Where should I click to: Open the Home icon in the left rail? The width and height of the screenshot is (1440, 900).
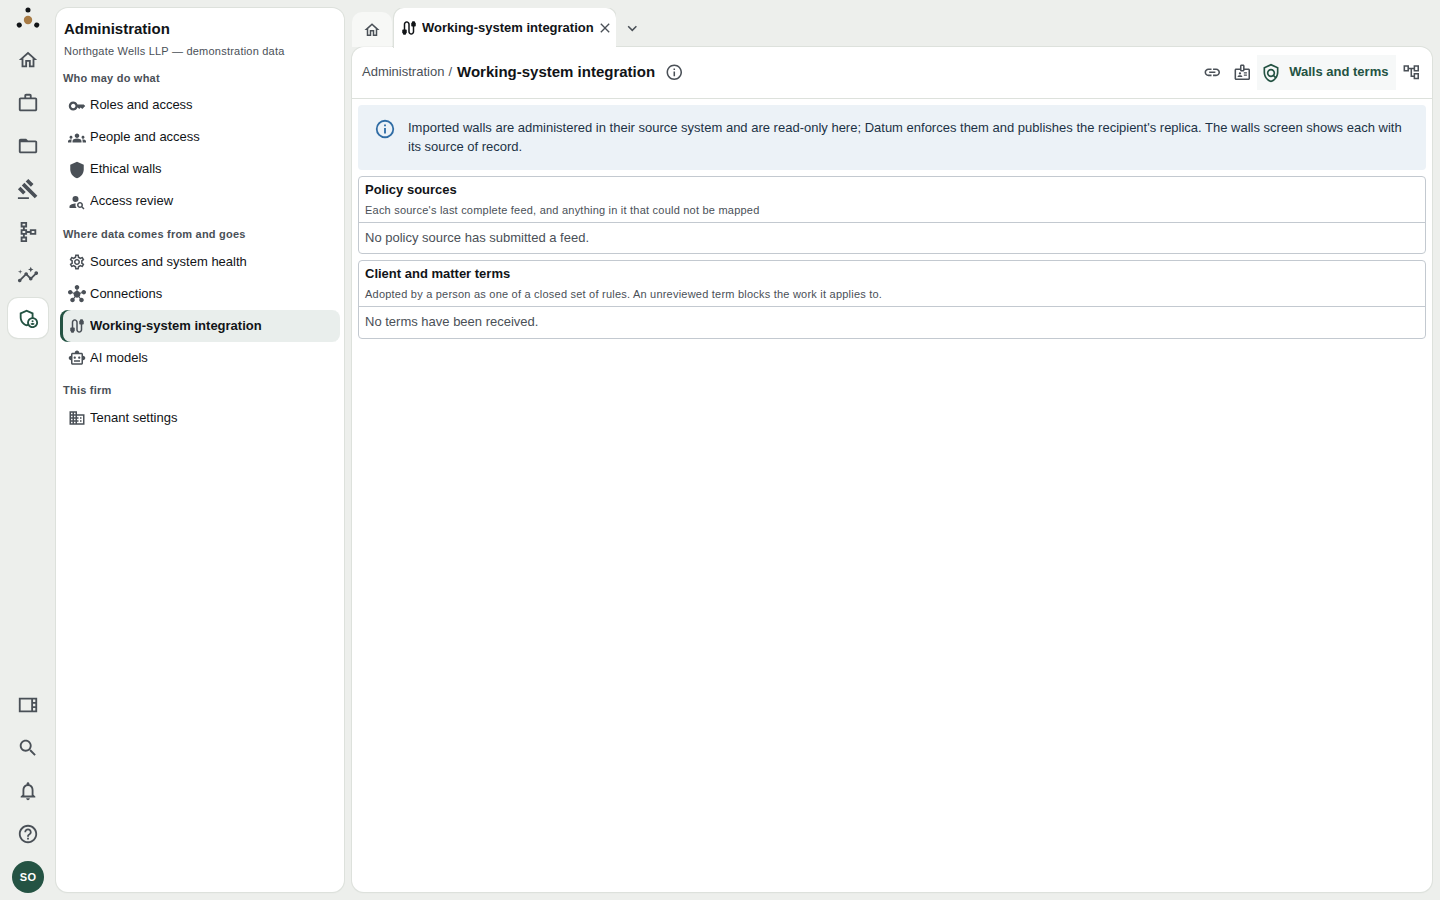pyautogui.click(x=28, y=60)
